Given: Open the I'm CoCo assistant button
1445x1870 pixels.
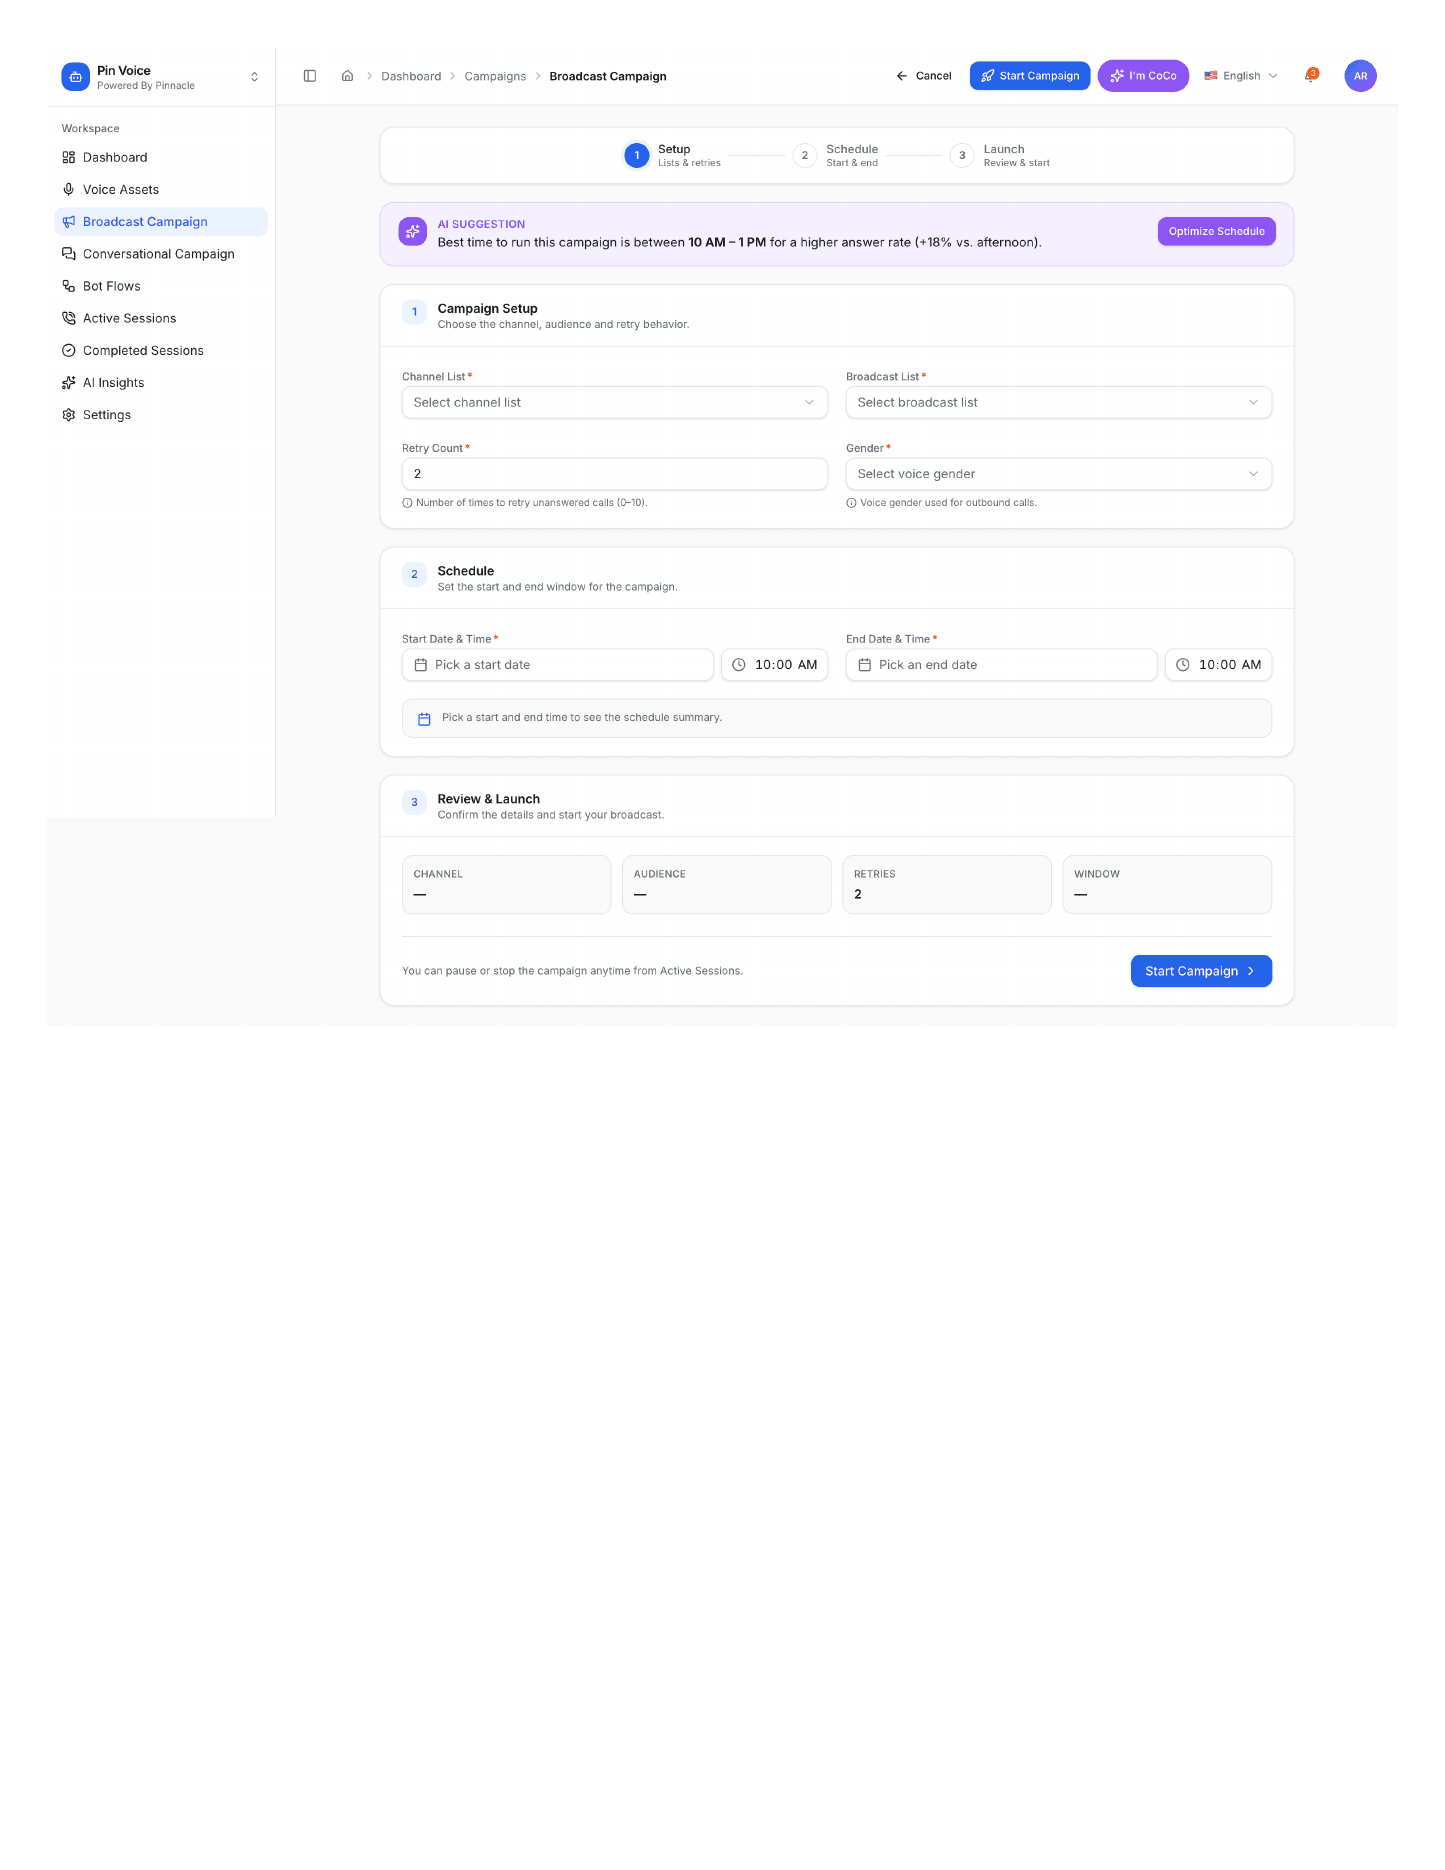Looking at the screenshot, I should 1143,76.
